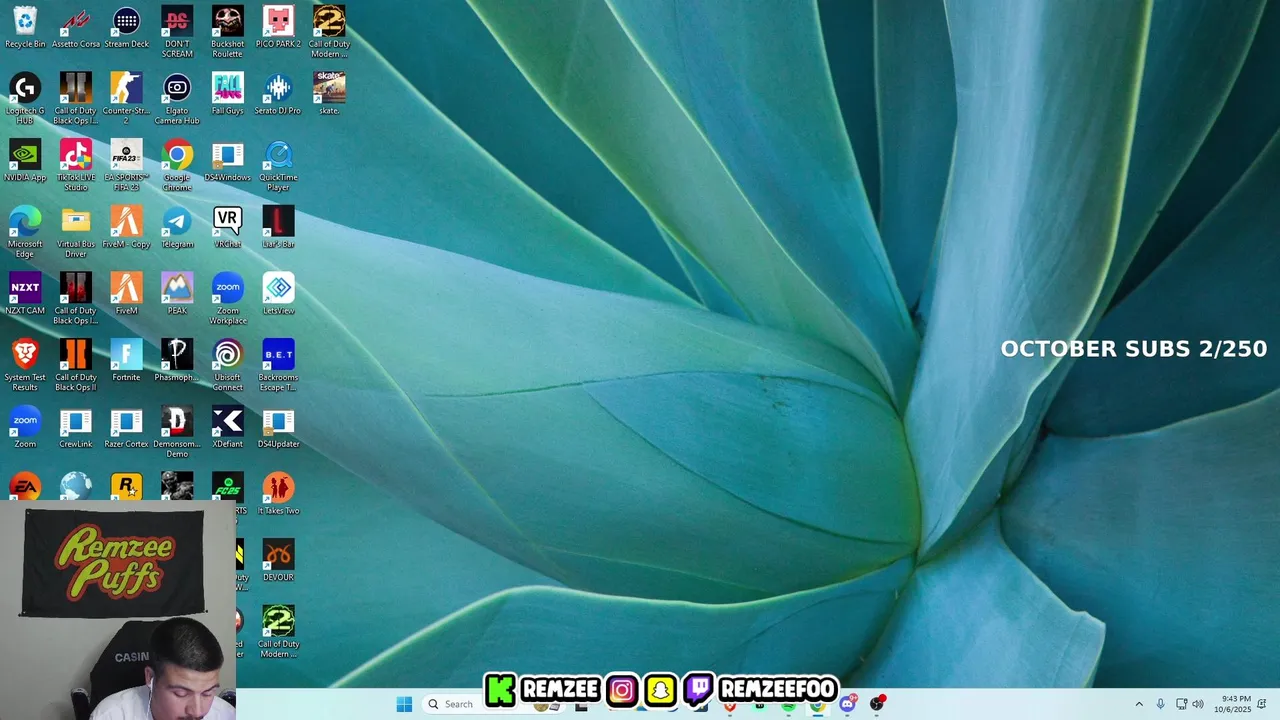Open EA SPORTS FIFA 23 icon
This screenshot has width=1280, height=720.
[127, 165]
